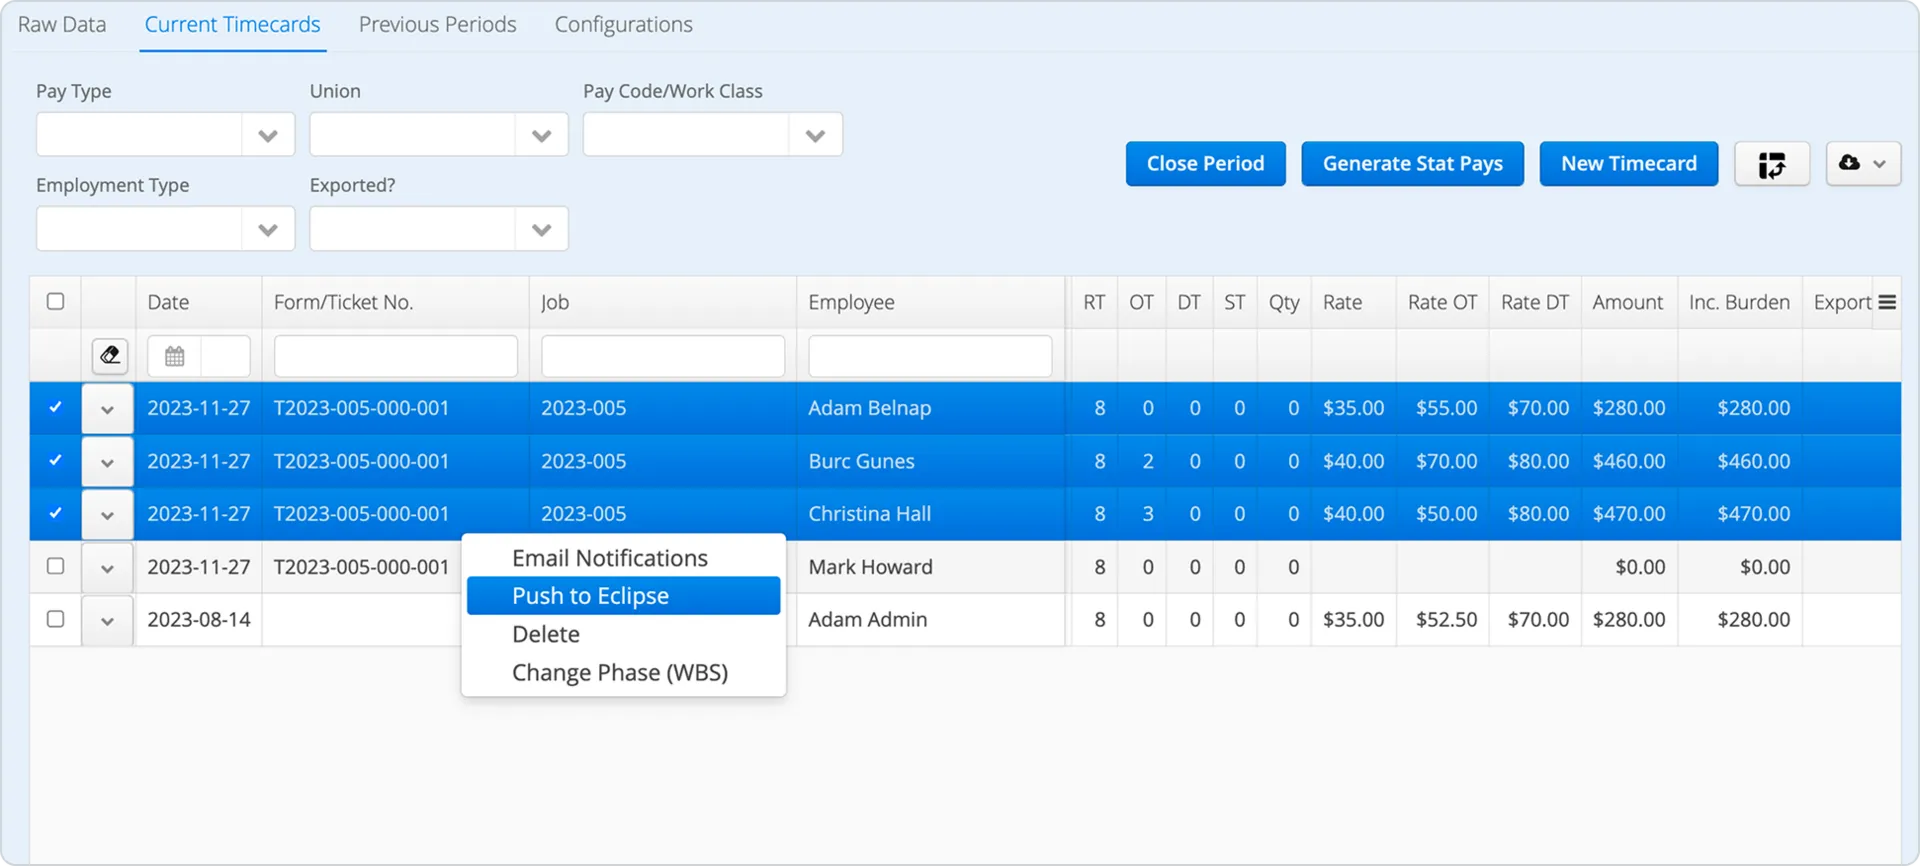Sort by the Employee column header
The image size is (1920, 866).
930,302
